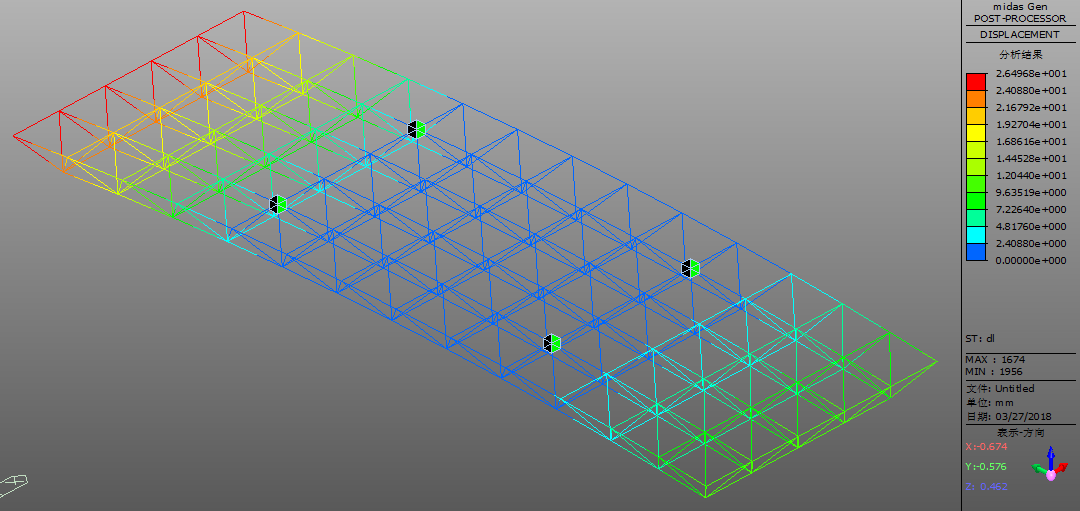The image size is (1080, 511).
Task: Click legend value 1.92704e+001
Action: click(x=1029, y=125)
